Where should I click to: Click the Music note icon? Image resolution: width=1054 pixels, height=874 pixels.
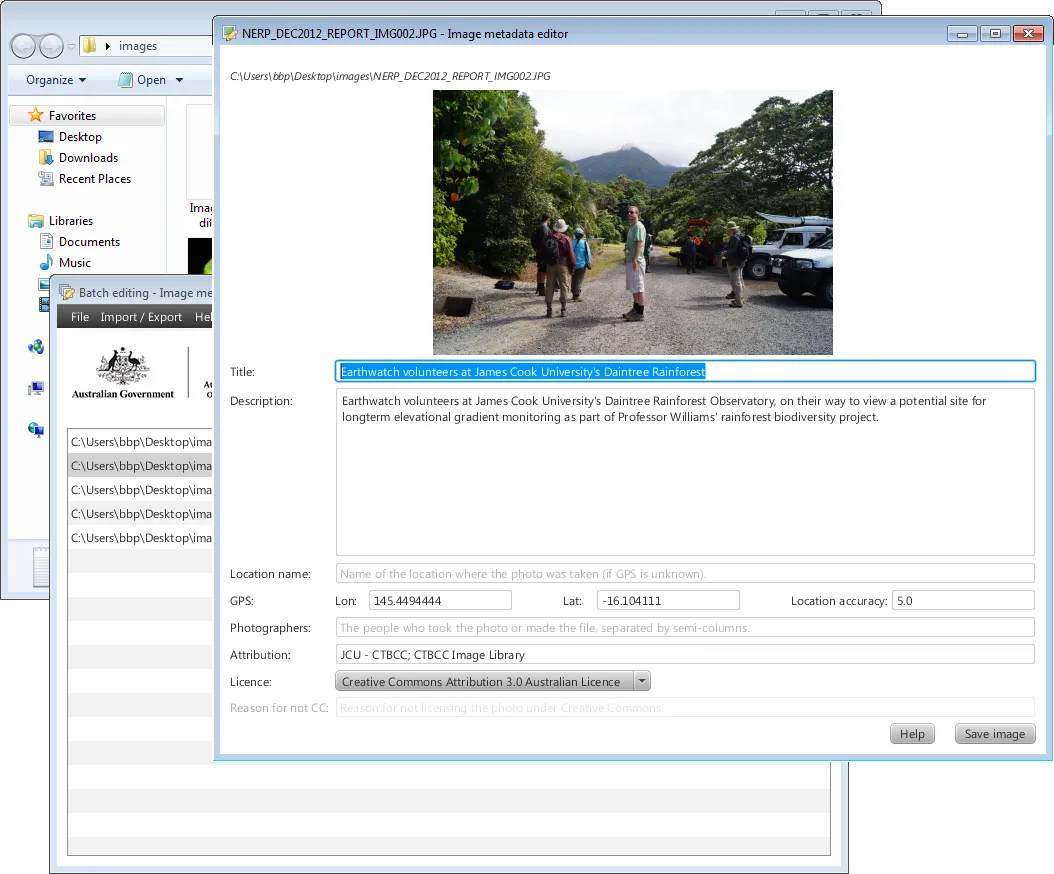(46, 262)
